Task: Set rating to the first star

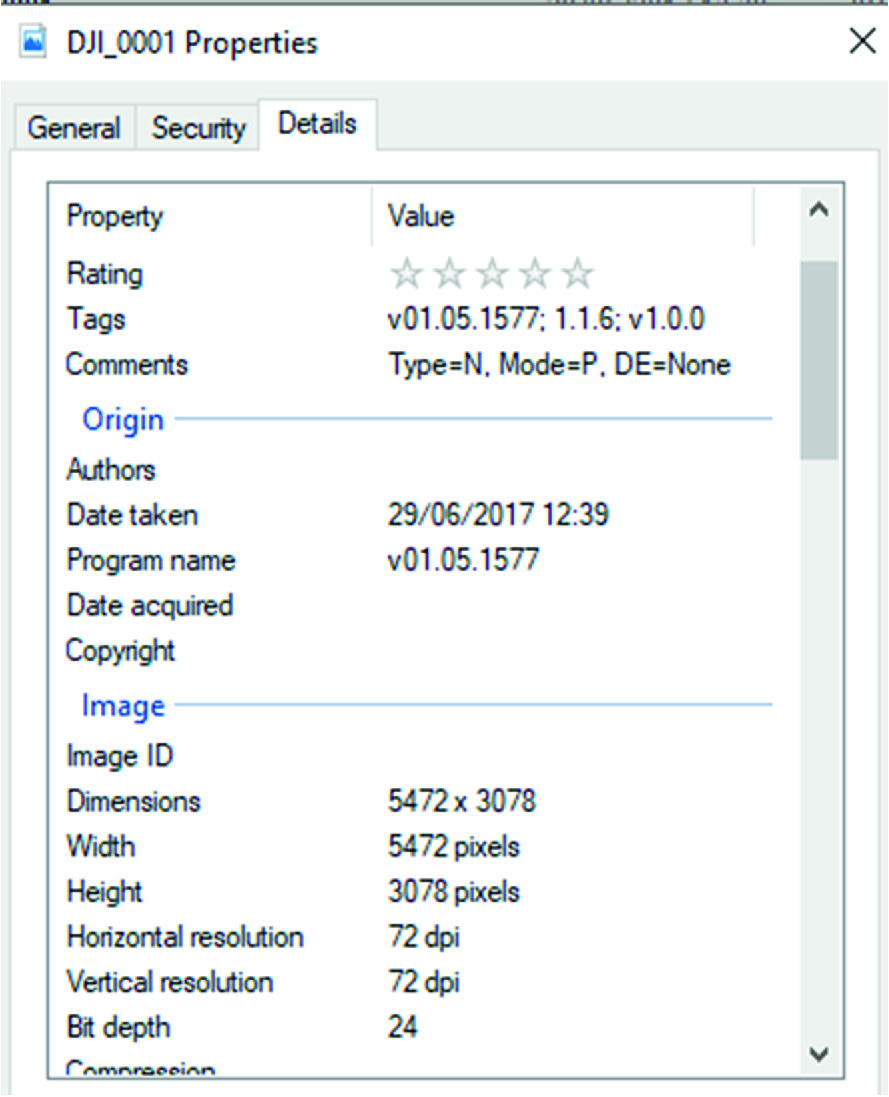Action: (405, 274)
